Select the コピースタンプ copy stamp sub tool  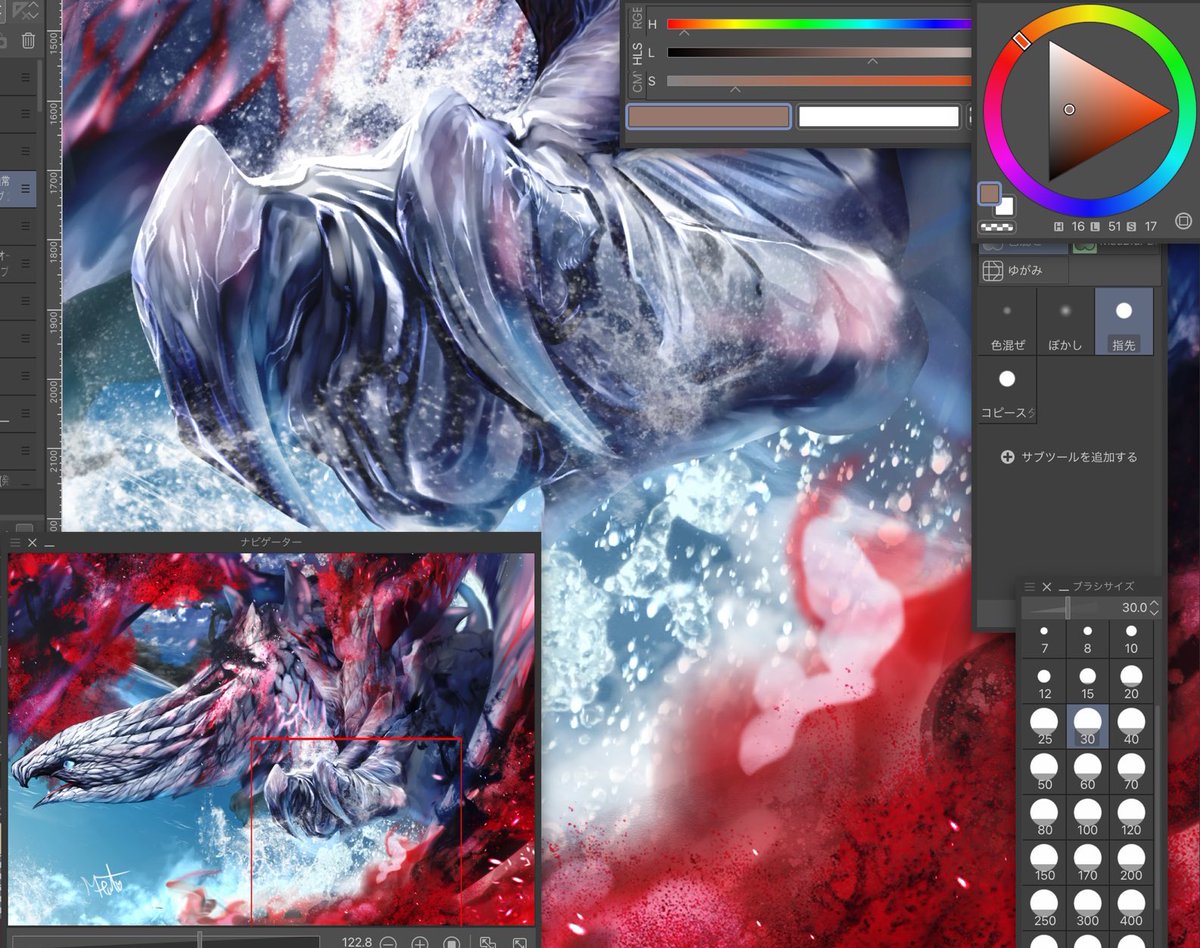[1007, 390]
